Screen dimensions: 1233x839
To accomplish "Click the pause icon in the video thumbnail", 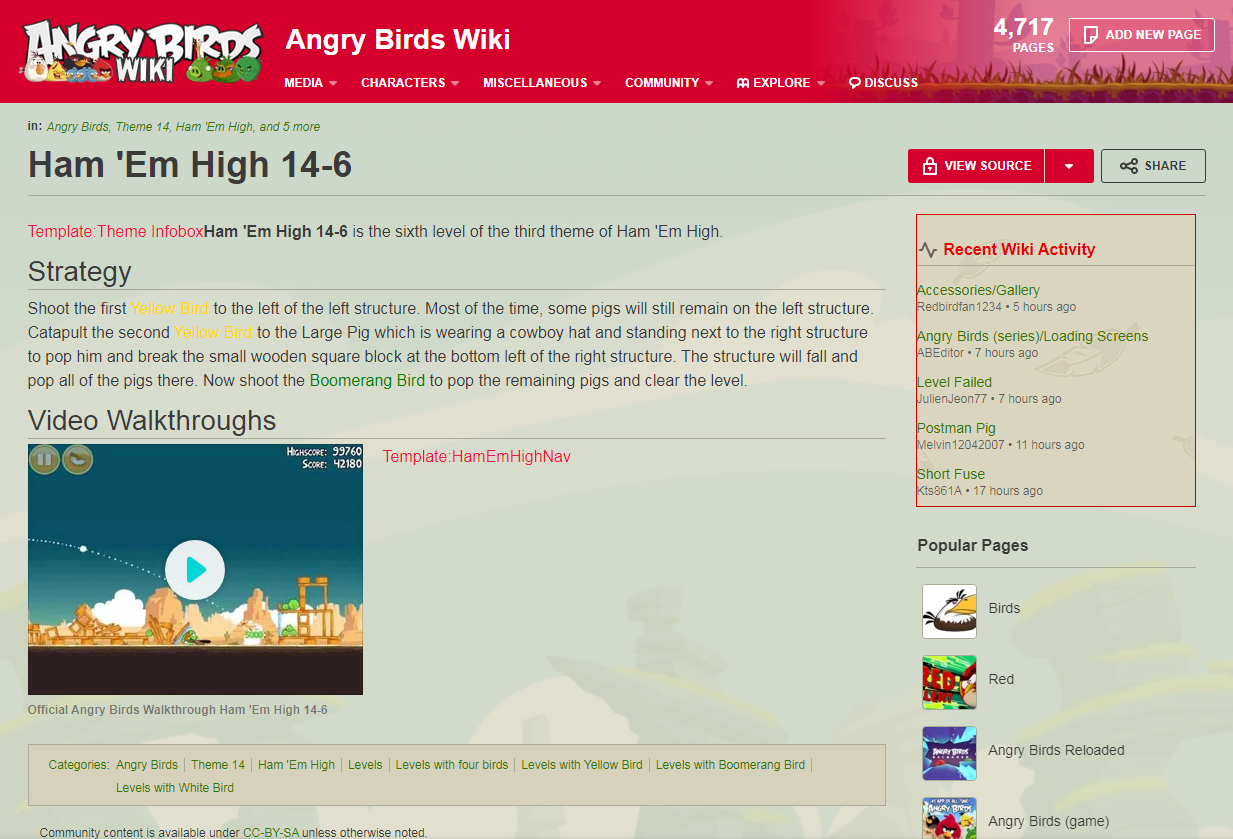I will pyautogui.click(x=44, y=459).
